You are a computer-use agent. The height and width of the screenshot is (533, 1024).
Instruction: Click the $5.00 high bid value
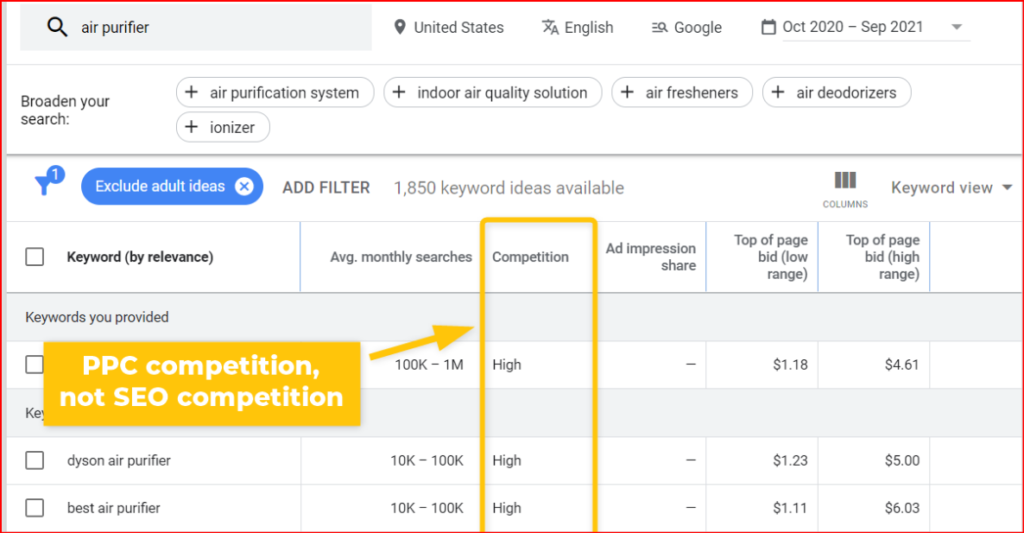[902, 460]
